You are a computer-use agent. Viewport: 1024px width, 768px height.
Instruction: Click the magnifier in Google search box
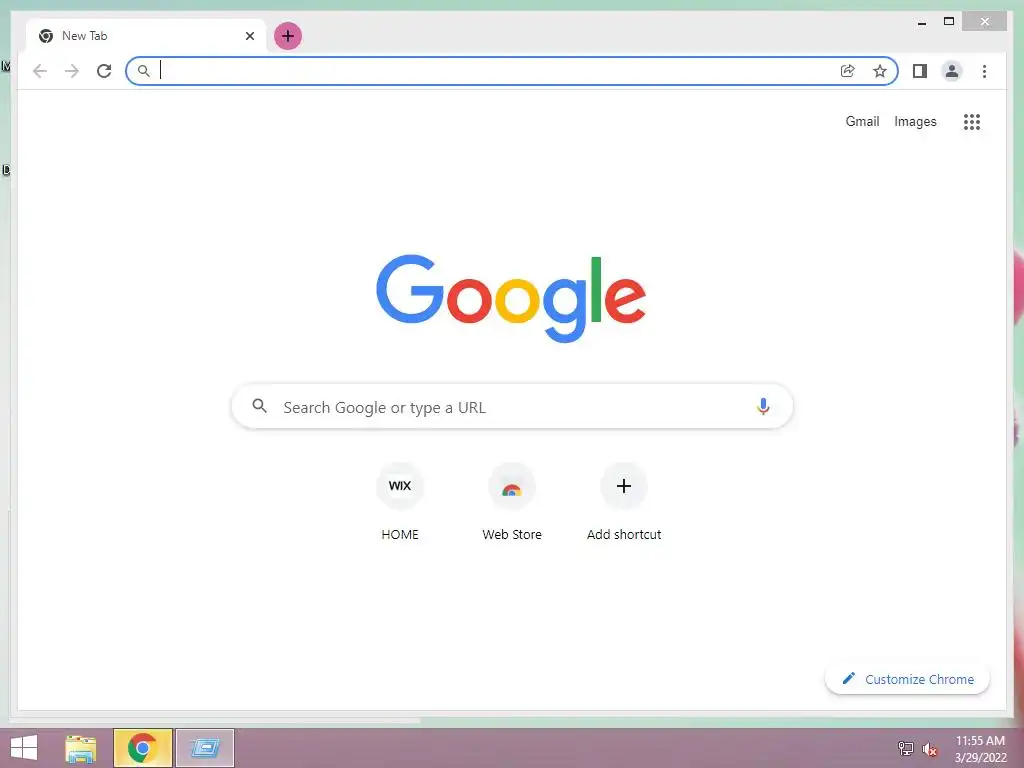259,406
